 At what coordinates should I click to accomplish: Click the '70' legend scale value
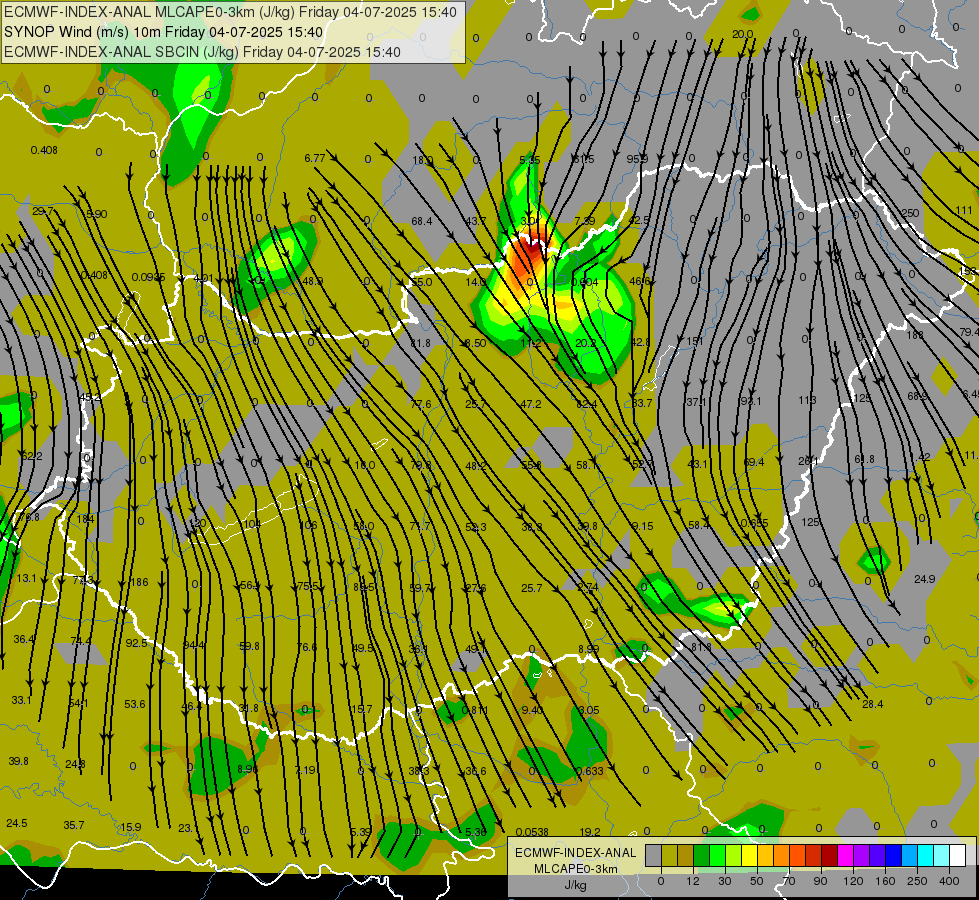point(788,881)
